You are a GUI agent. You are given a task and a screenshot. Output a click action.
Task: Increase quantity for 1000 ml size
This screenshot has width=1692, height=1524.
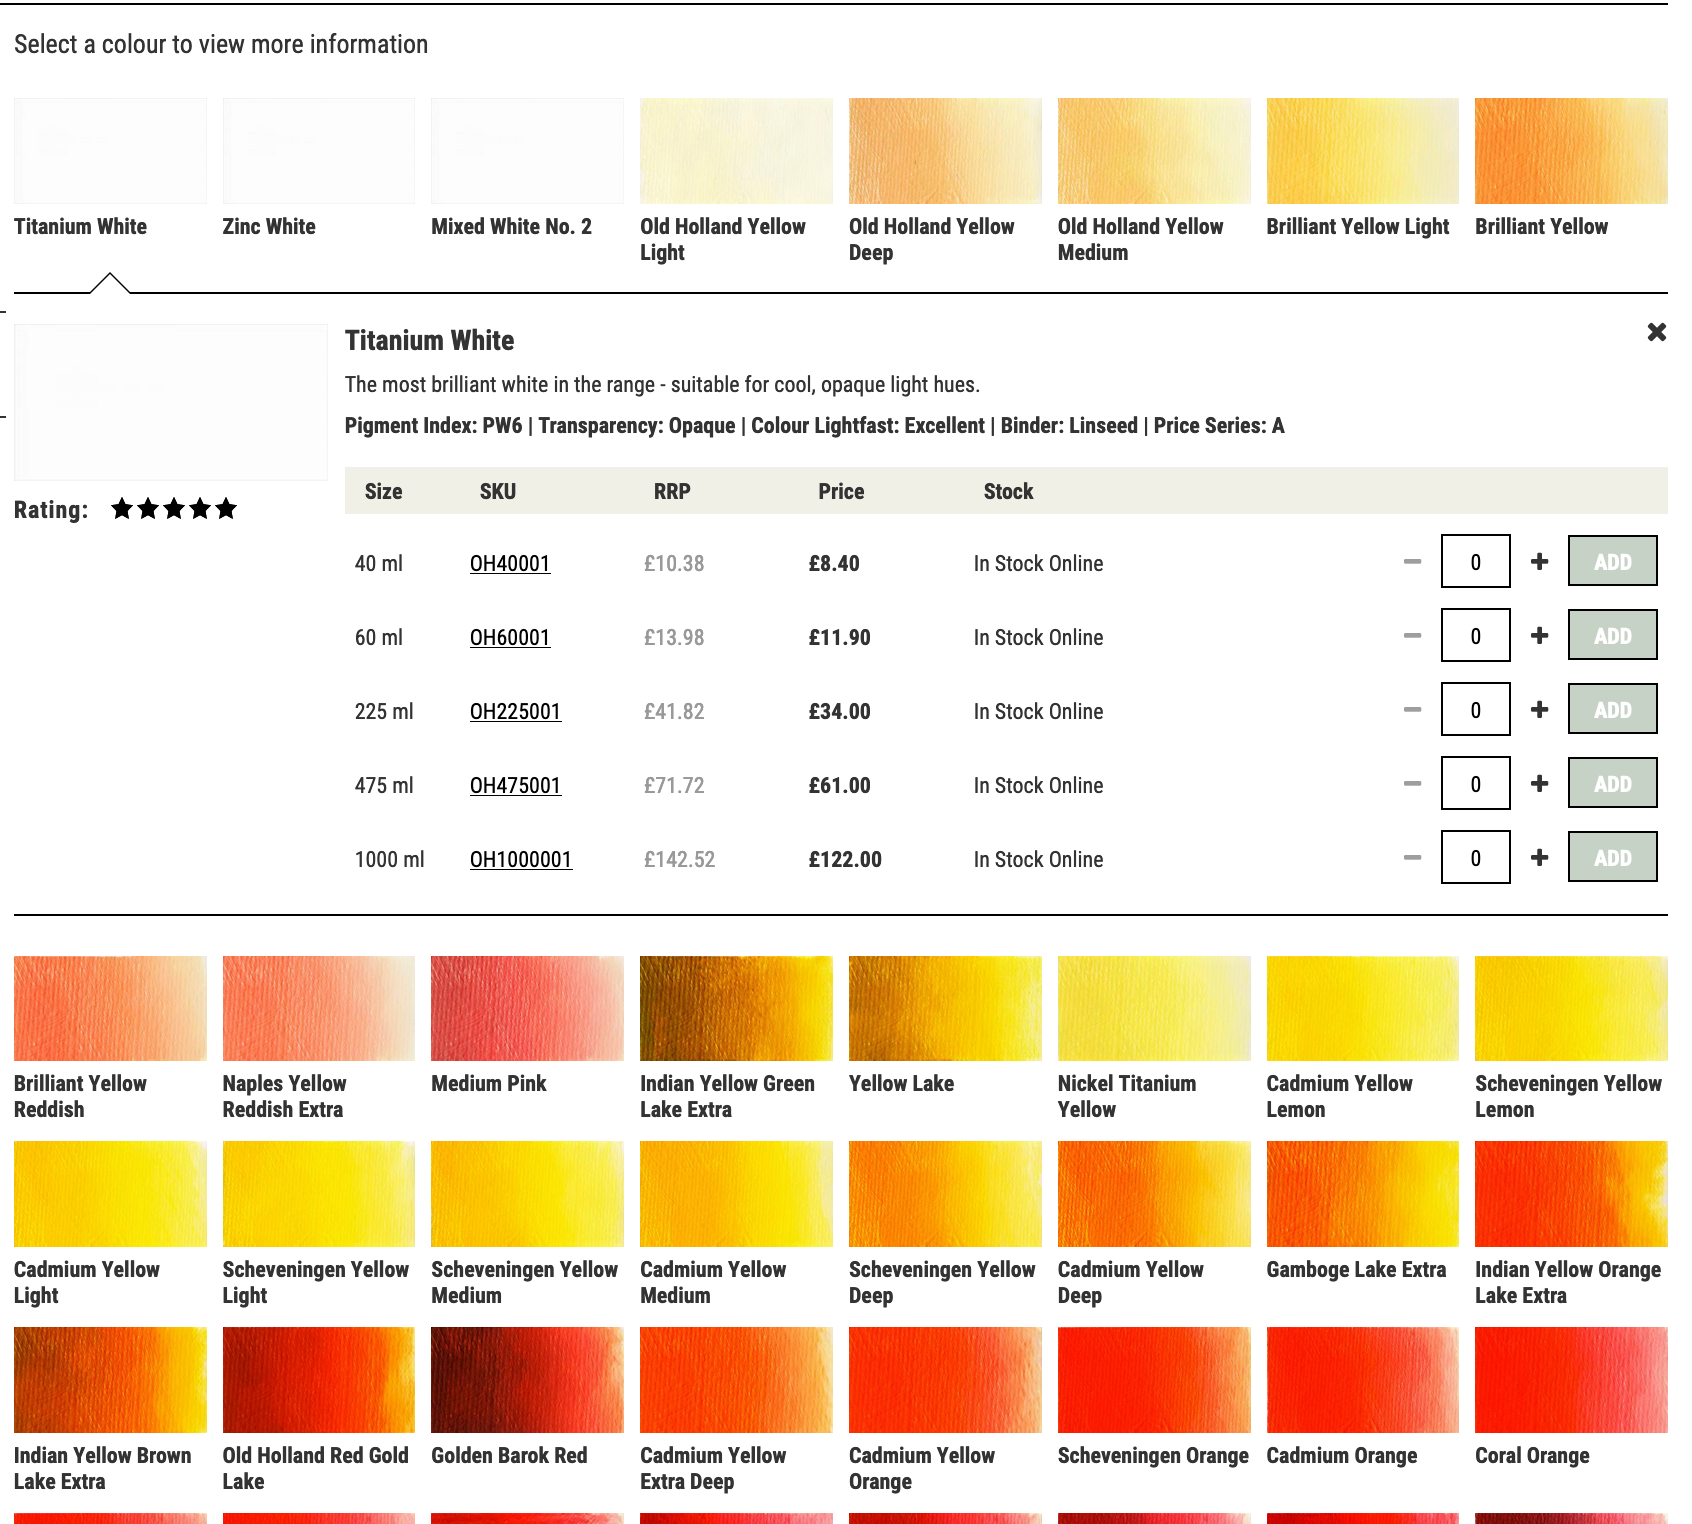pos(1539,858)
